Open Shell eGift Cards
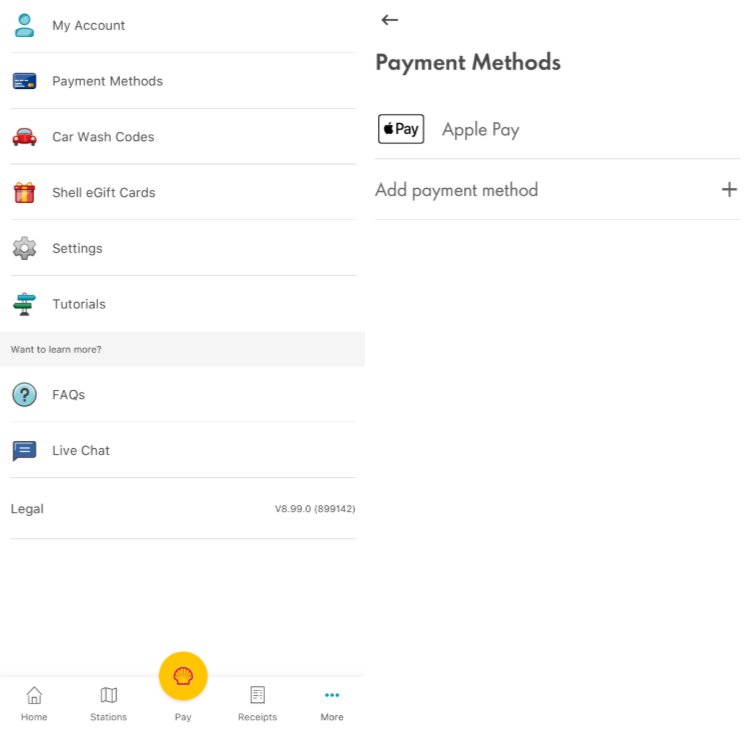 (x=183, y=192)
